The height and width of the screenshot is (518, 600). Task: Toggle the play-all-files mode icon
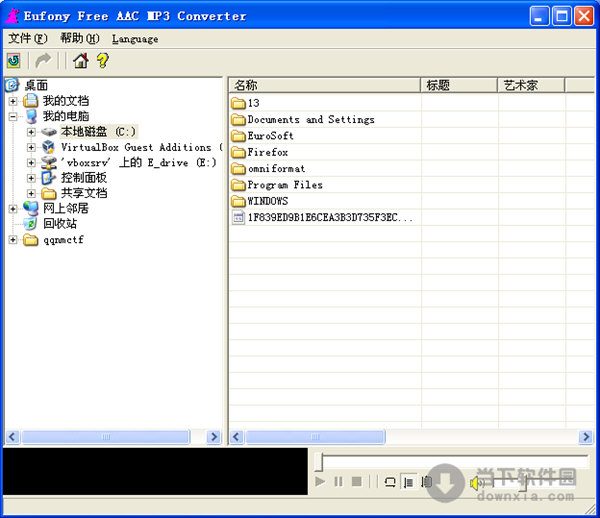[426, 482]
